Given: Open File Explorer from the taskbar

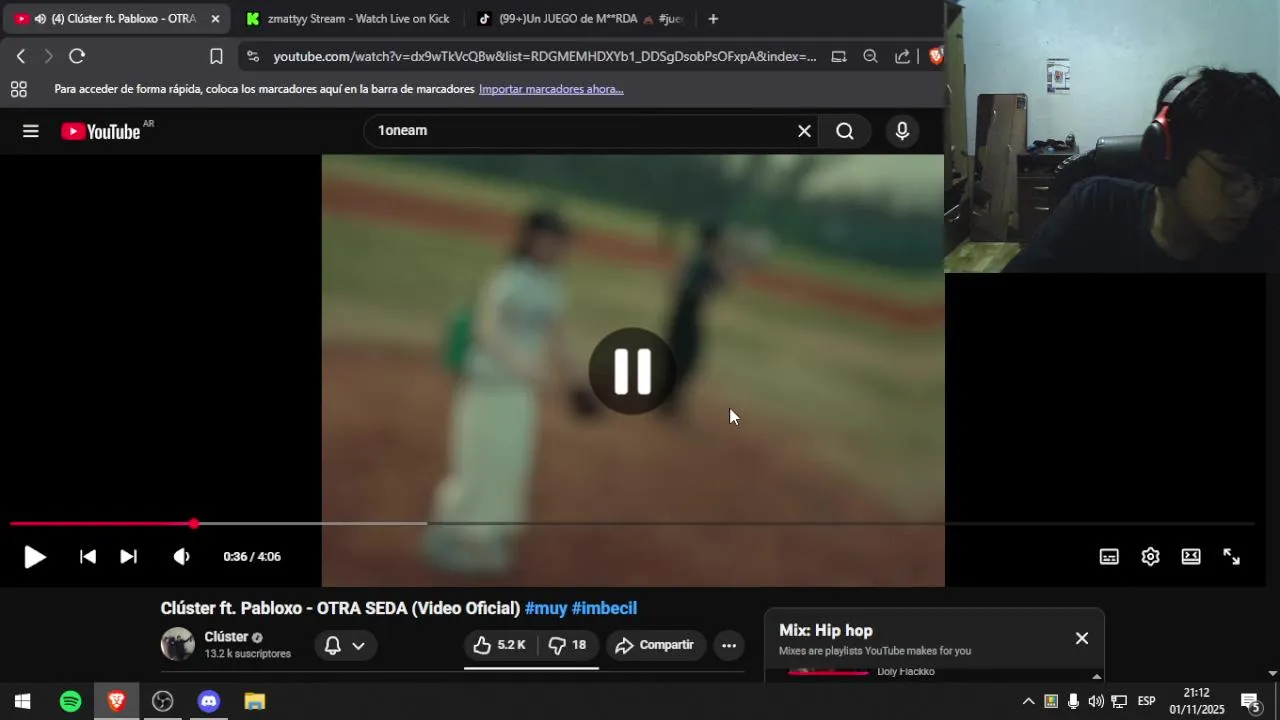Looking at the screenshot, I should [255, 701].
